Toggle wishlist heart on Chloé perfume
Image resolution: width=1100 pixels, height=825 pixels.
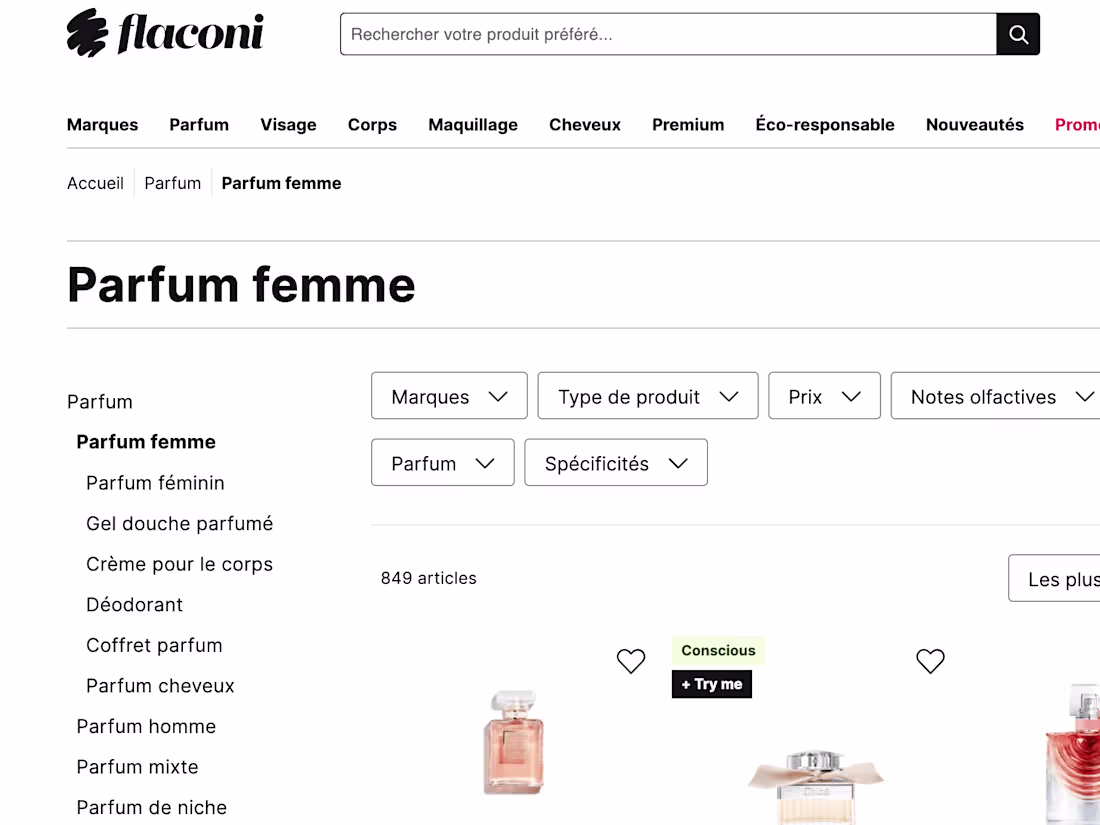click(930, 661)
